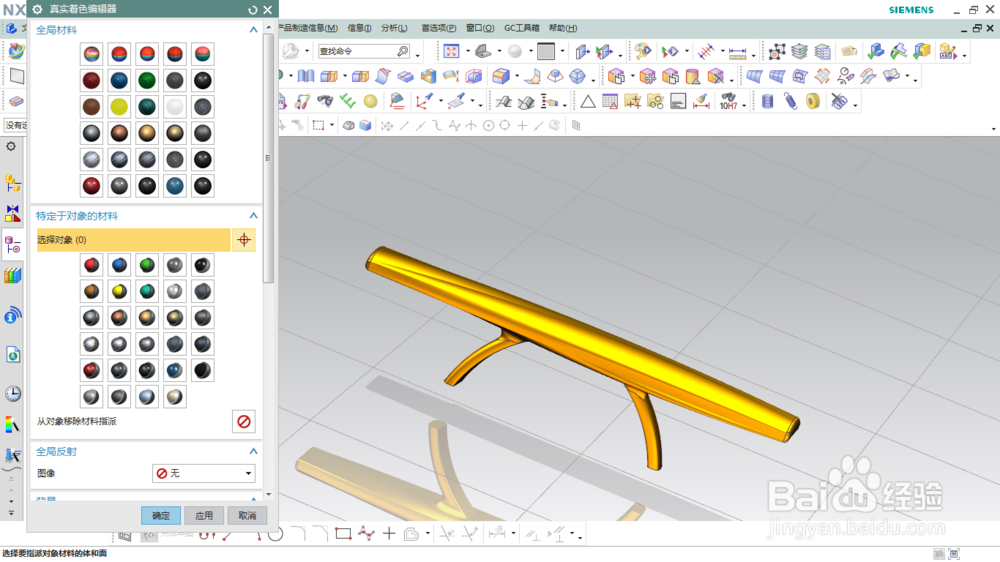The image size is (1000, 562).
Task: Click the green checkmarks icon
Action: 348,101
